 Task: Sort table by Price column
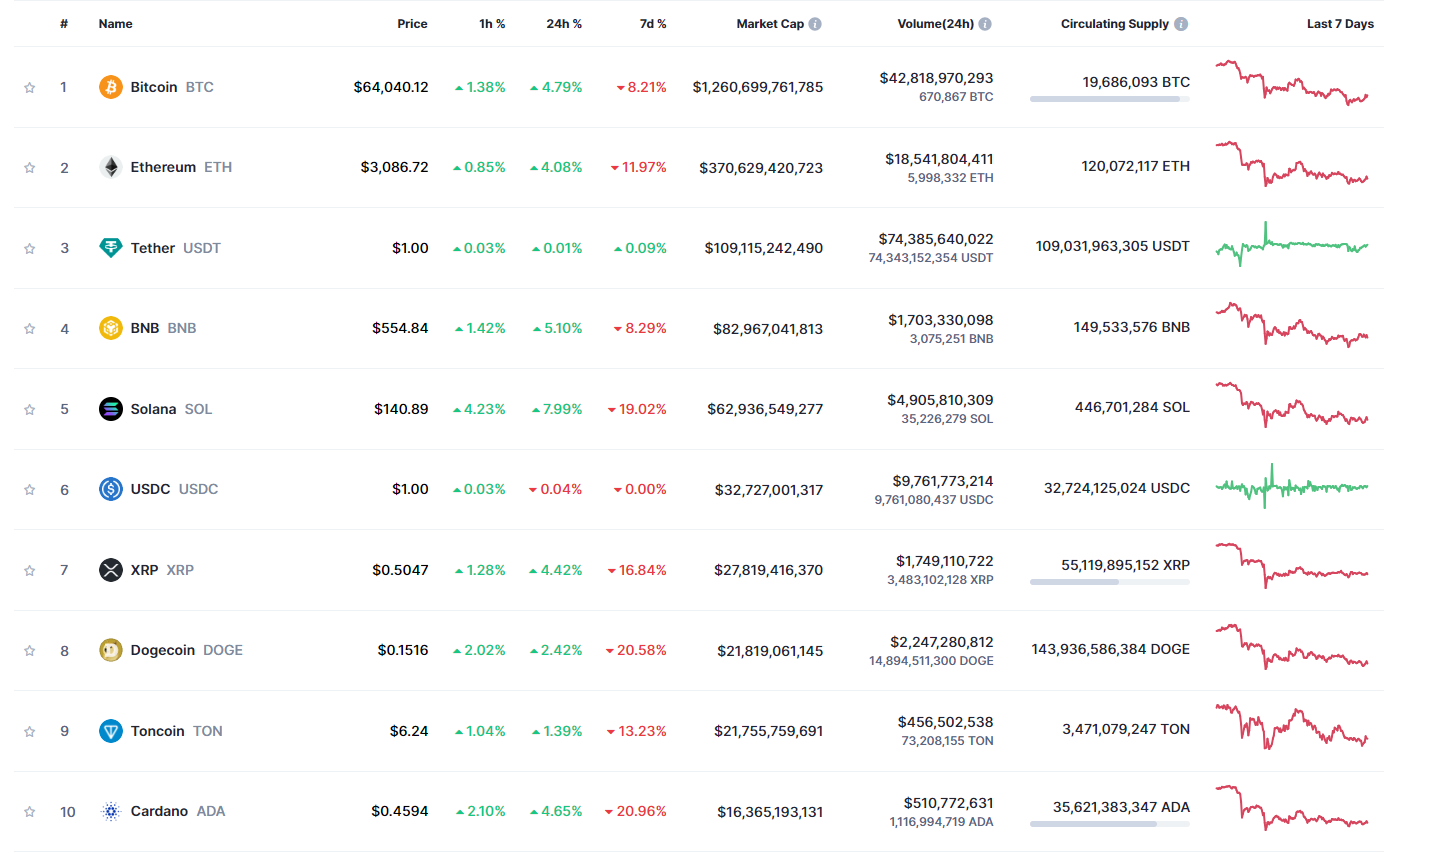click(x=412, y=24)
